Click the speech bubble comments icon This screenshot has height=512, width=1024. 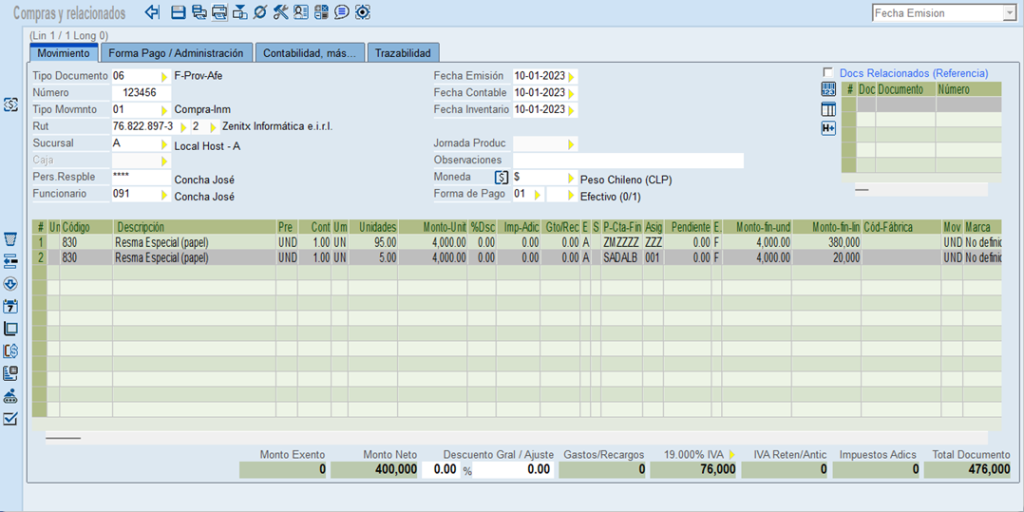click(341, 12)
